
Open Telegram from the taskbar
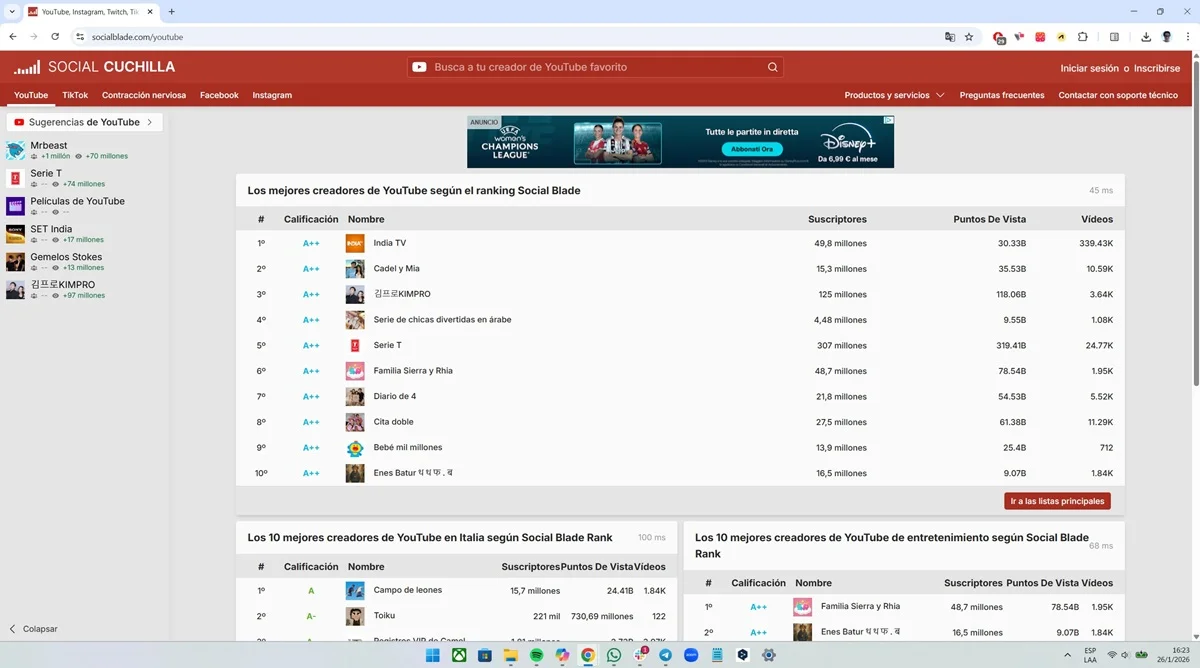(x=666, y=655)
